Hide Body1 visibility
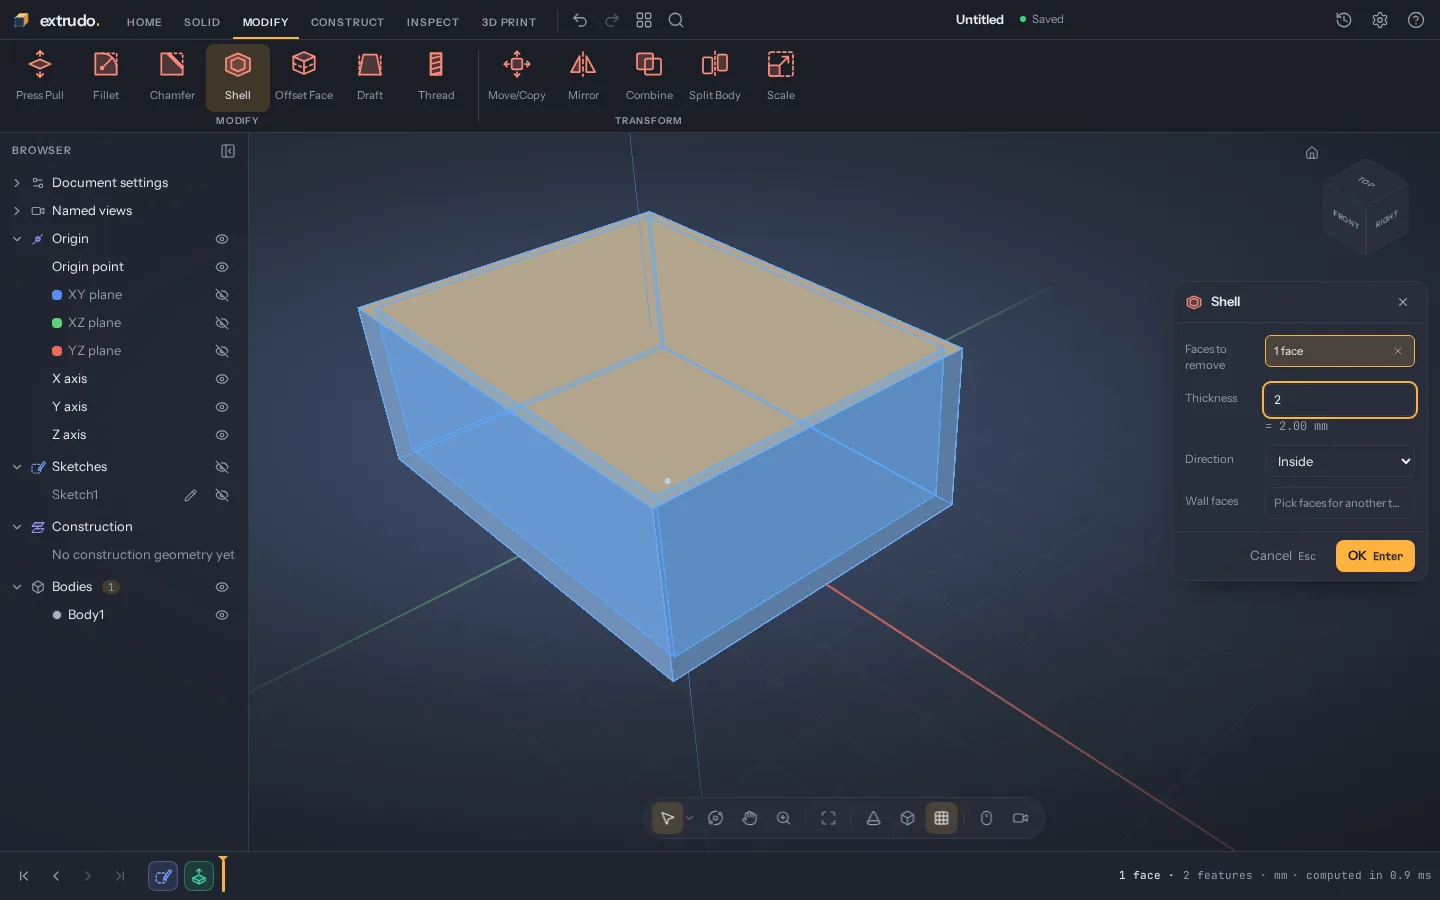This screenshot has height=900, width=1440. [x=222, y=615]
